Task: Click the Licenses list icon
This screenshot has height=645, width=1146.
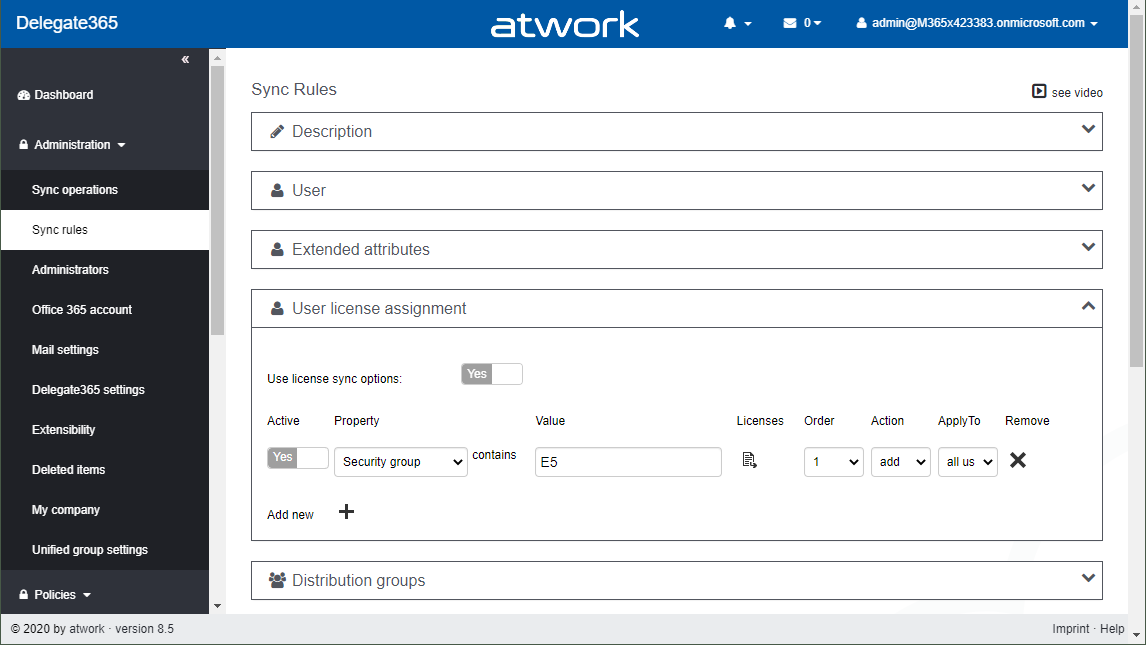Action: tap(750, 460)
